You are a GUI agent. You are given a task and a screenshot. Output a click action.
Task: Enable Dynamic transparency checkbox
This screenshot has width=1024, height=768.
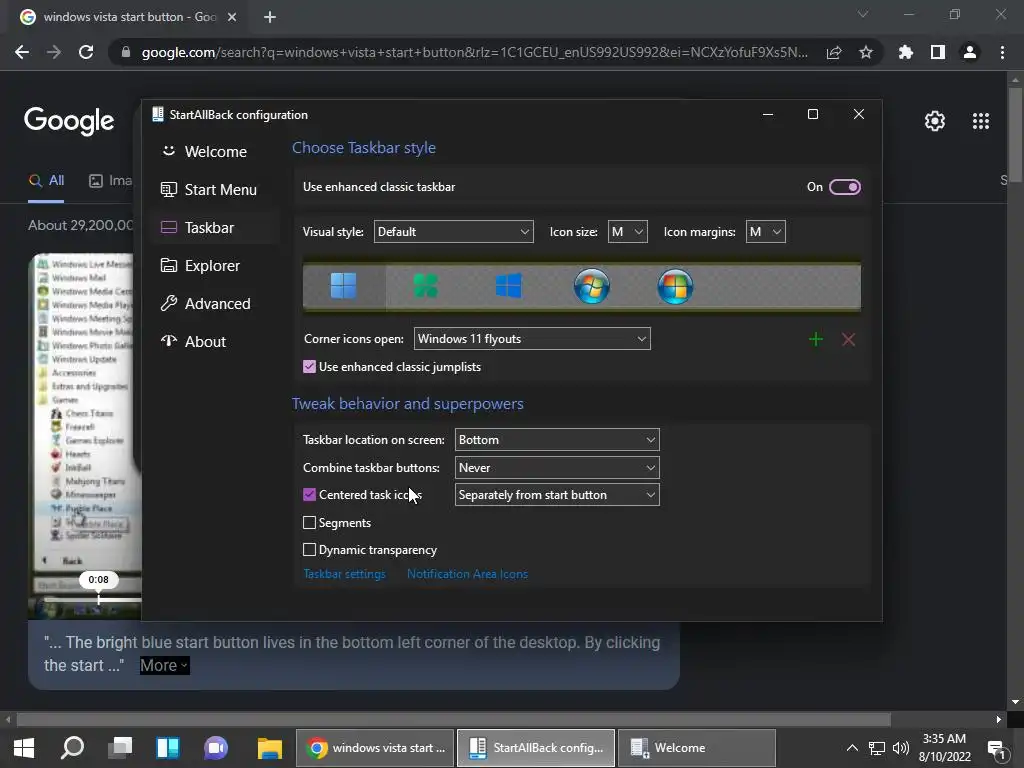[x=310, y=551]
